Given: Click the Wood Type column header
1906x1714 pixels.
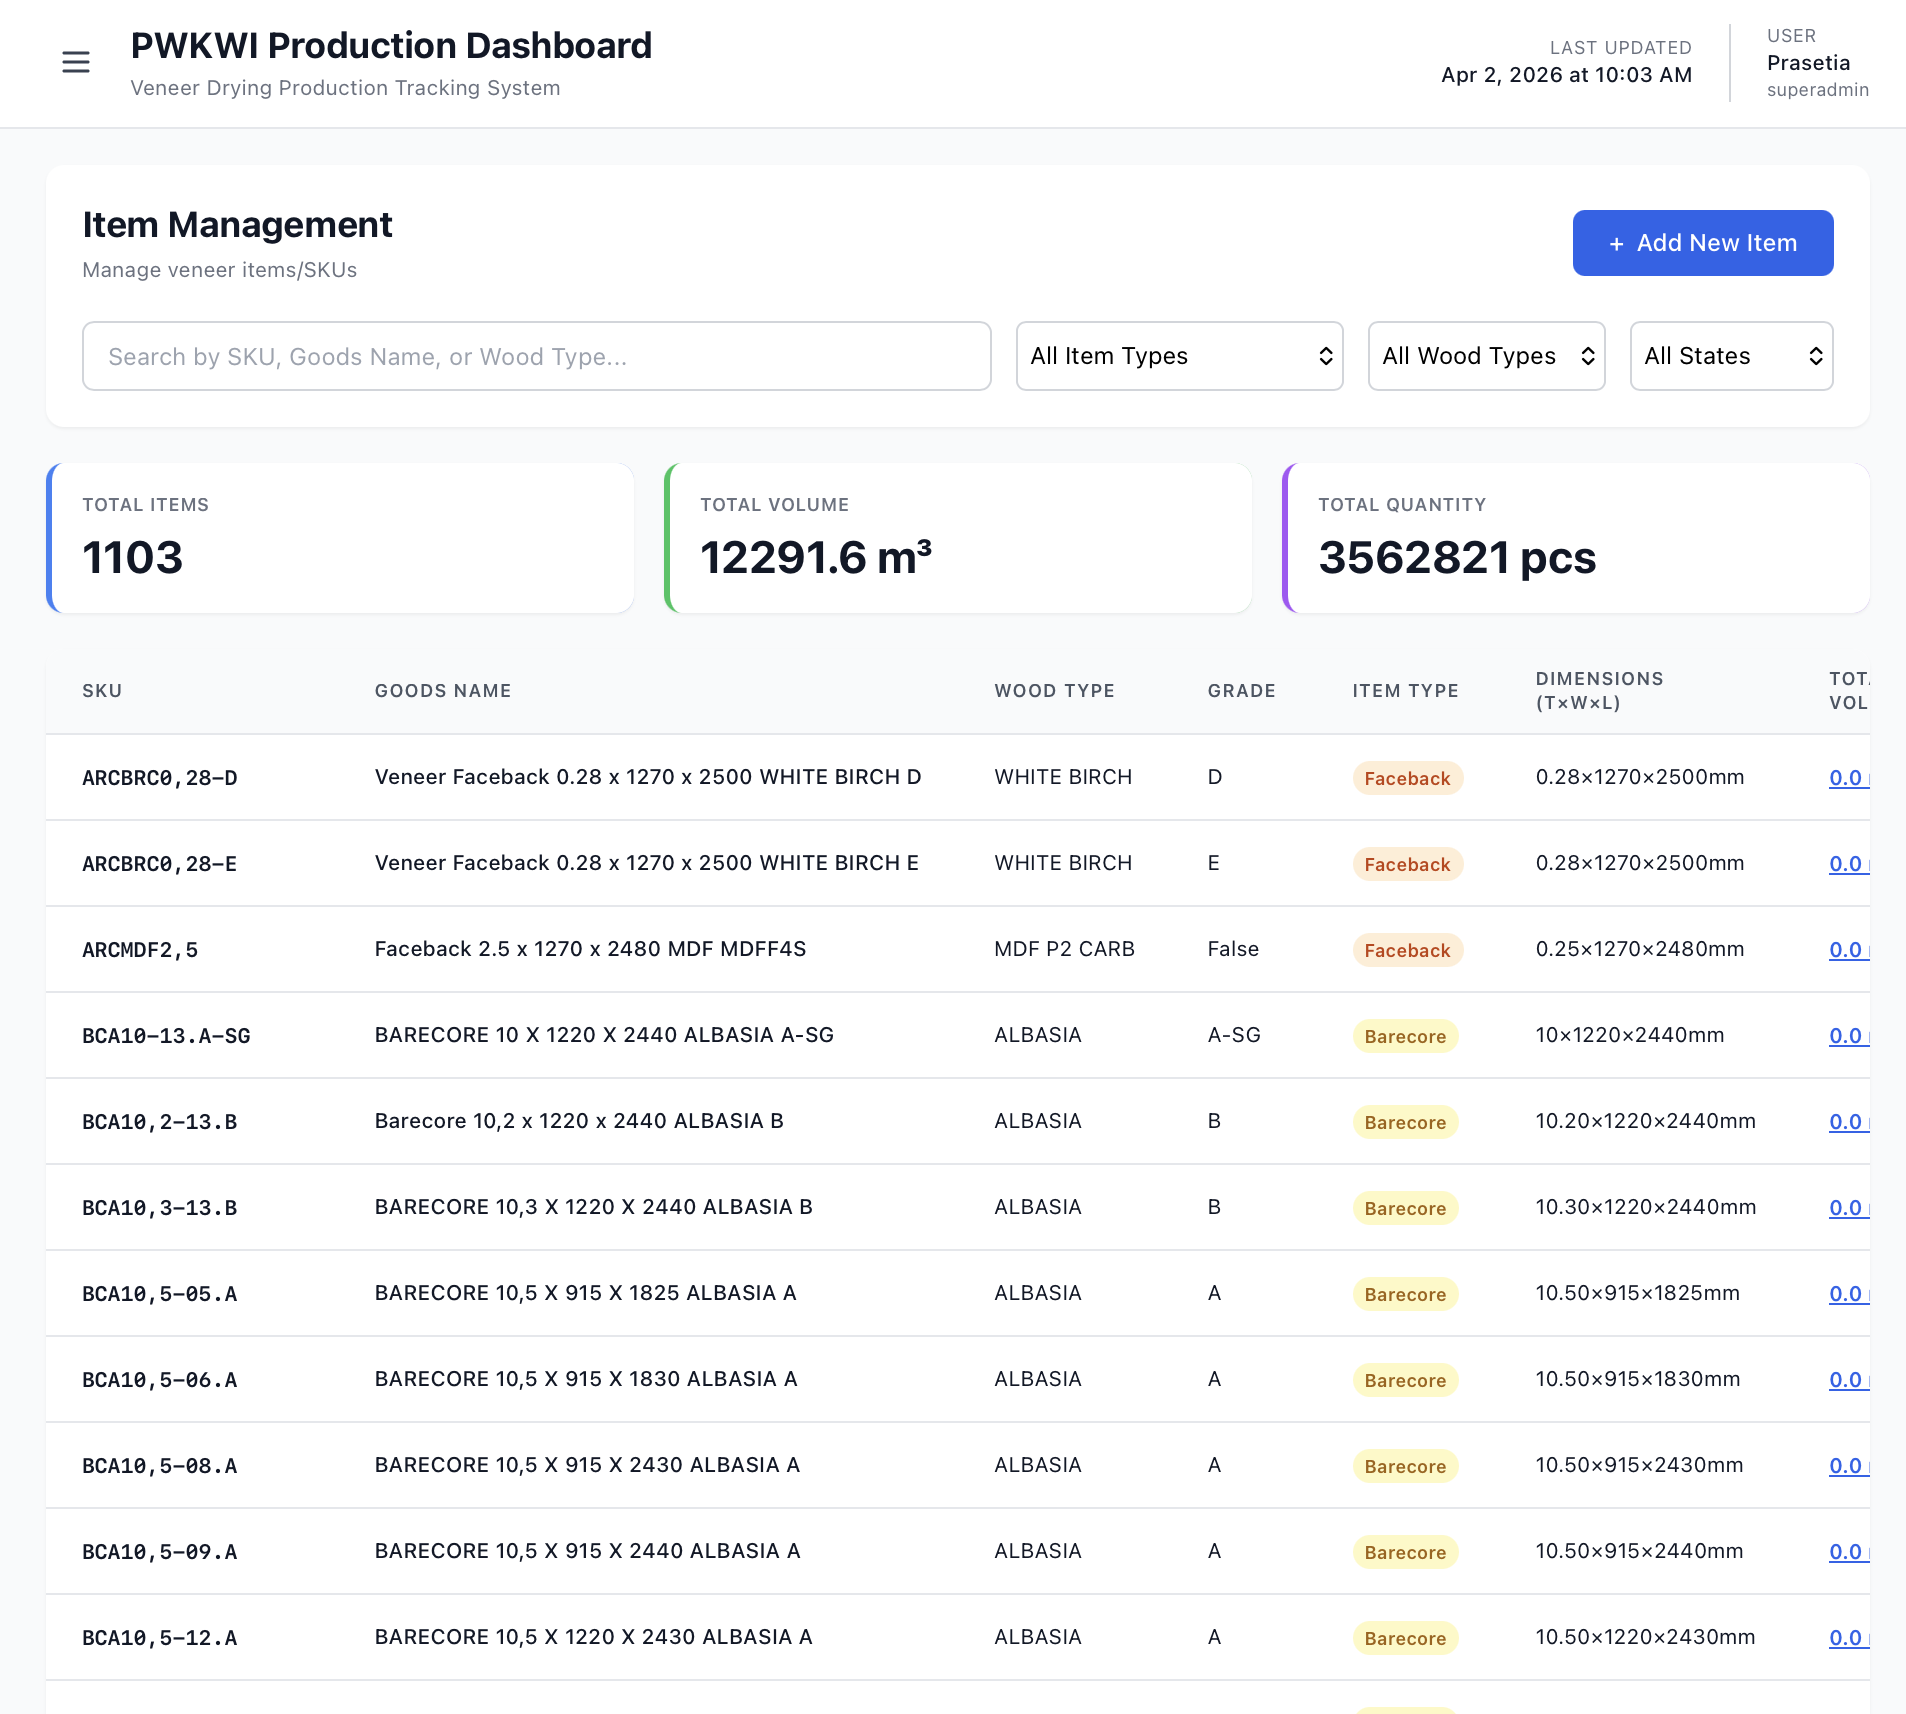Looking at the screenshot, I should coord(1054,691).
